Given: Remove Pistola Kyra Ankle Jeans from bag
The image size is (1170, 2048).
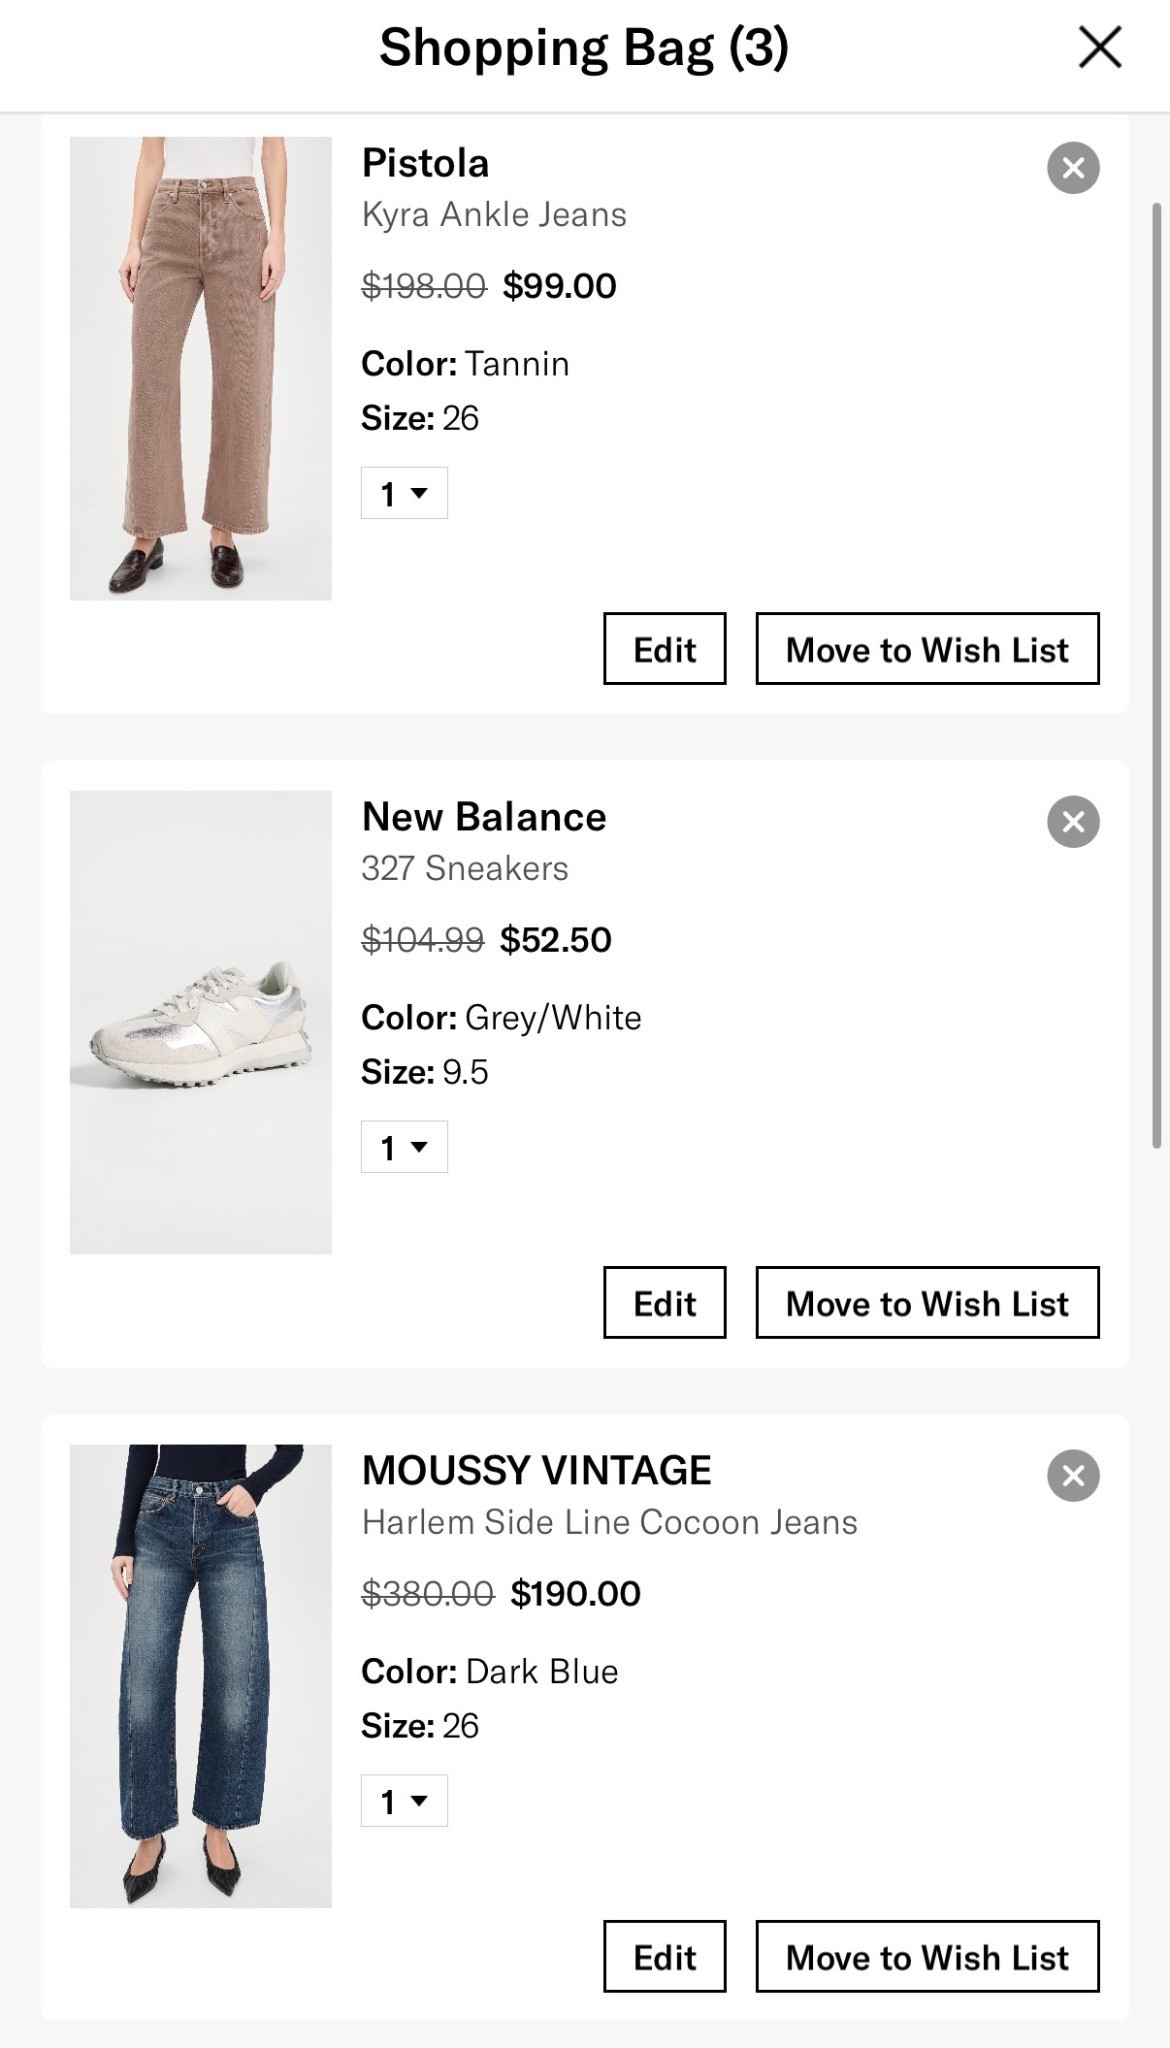Looking at the screenshot, I should tap(1073, 168).
